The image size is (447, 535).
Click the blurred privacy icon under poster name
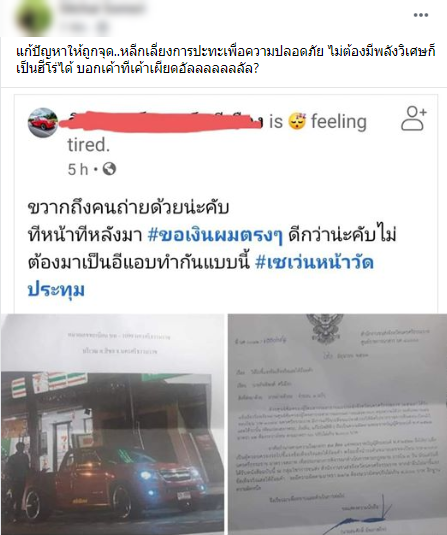103,27
